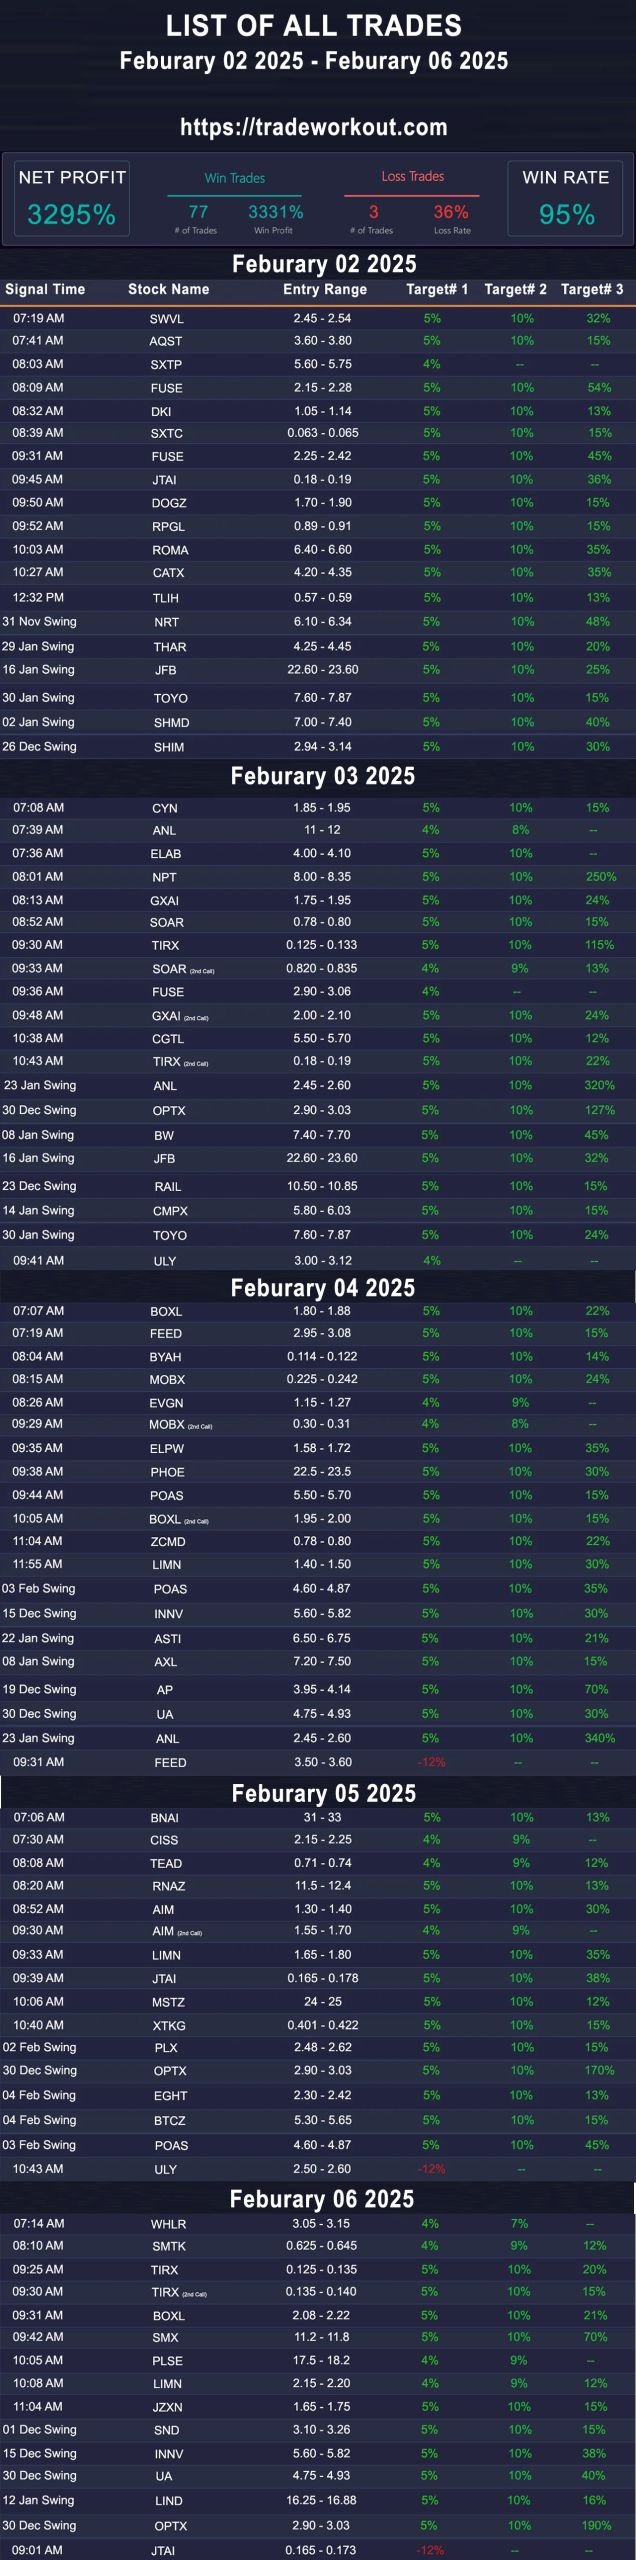The height and width of the screenshot is (2560, 636).
Task: Click the Target# 1 column header
Action: 437,289
